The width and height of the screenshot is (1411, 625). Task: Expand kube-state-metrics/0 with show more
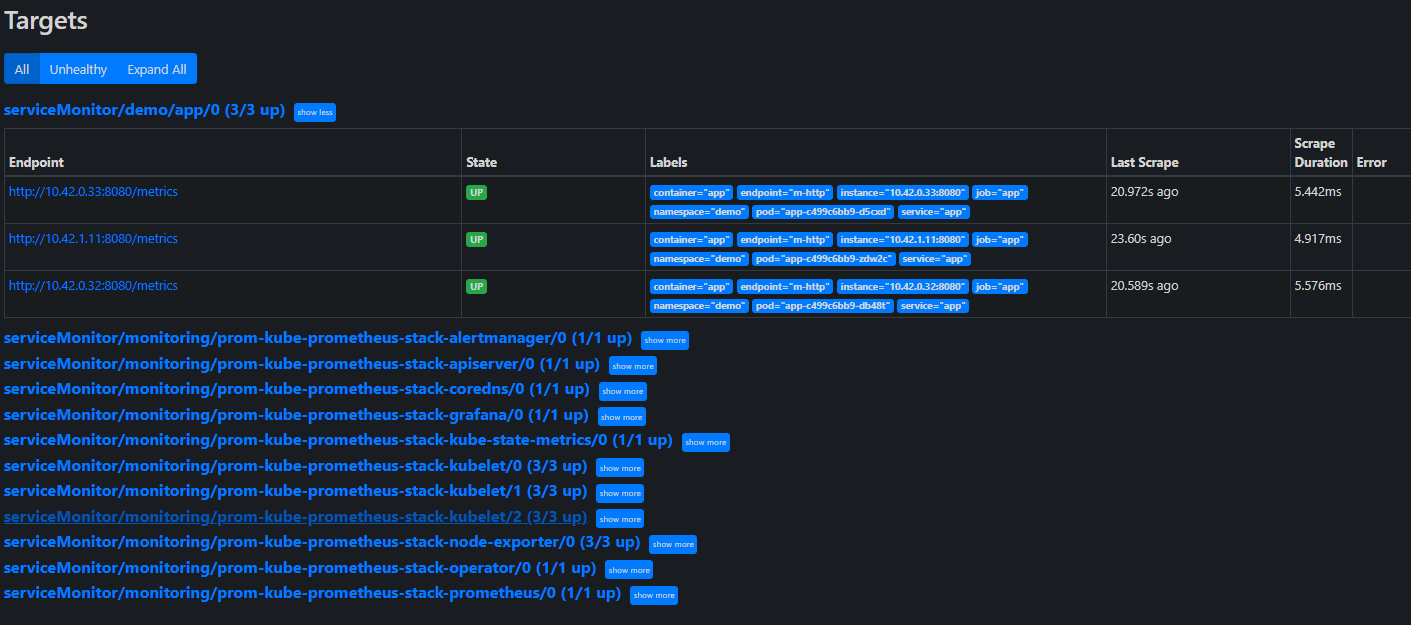[706, 442]
